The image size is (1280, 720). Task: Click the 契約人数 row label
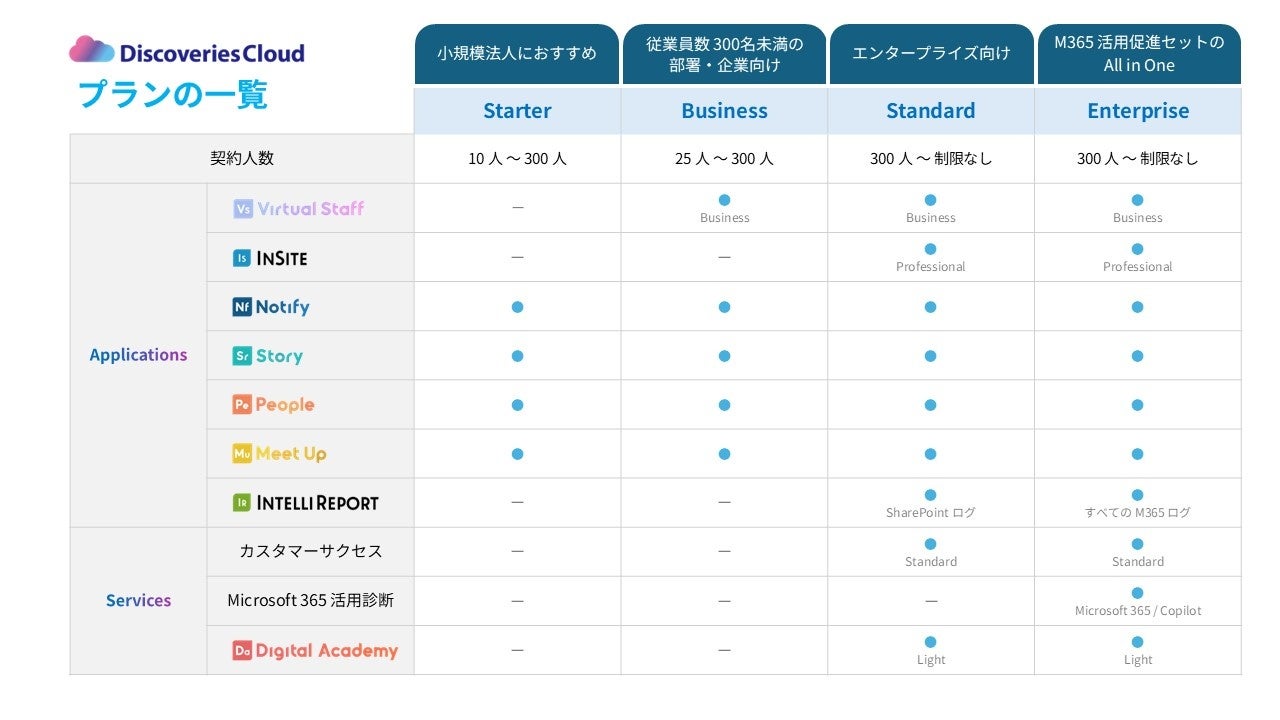tap(242, 158)
